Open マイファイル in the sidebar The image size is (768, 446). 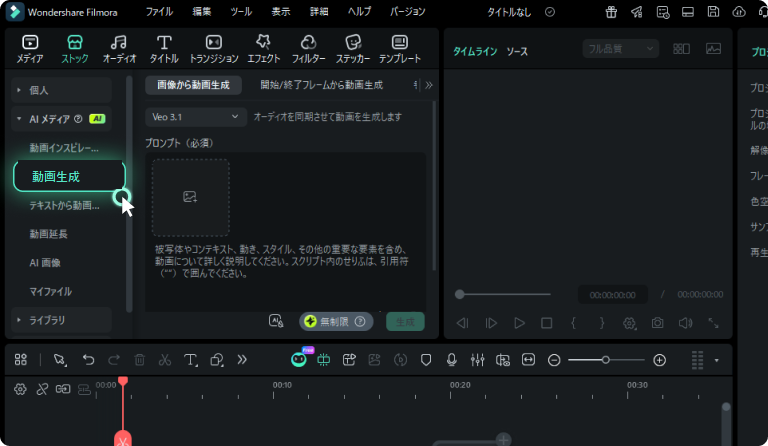tap(50, 292)
